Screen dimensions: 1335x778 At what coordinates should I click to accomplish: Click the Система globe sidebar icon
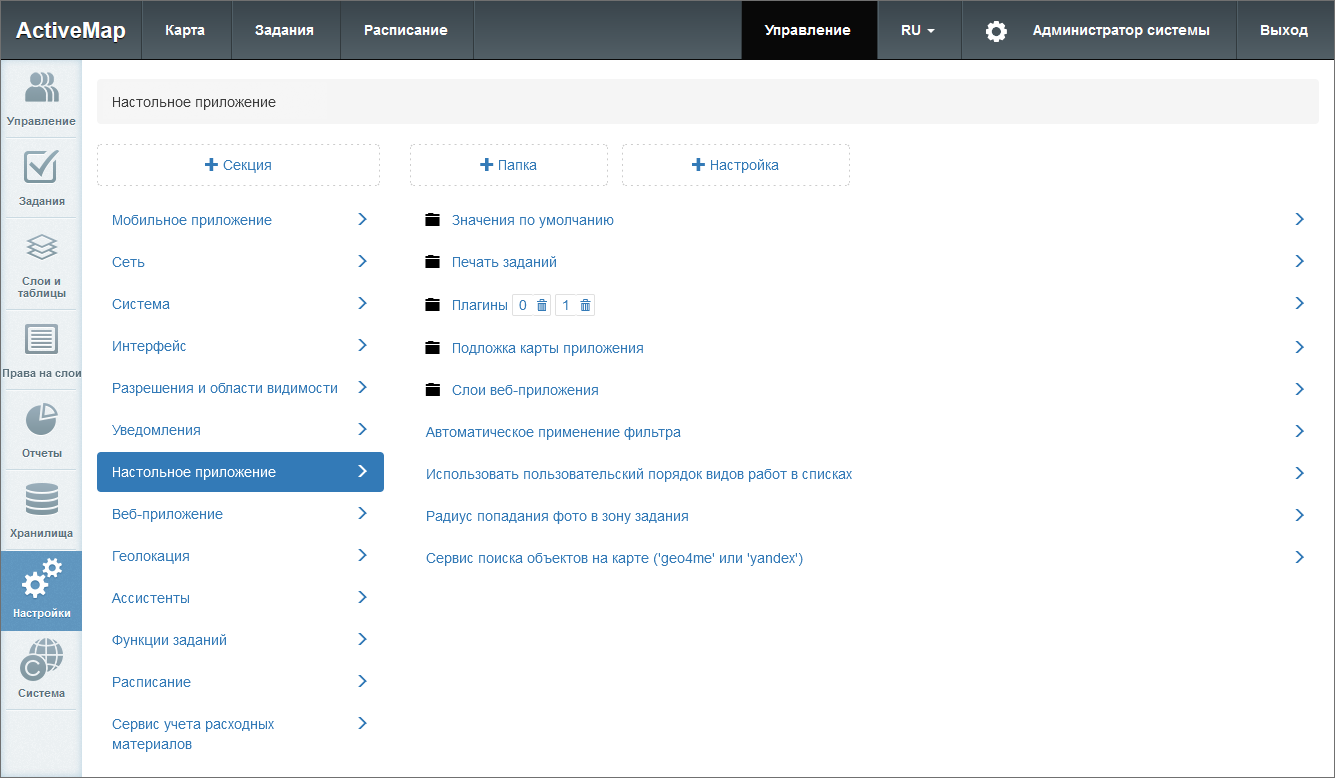(41, 661)
